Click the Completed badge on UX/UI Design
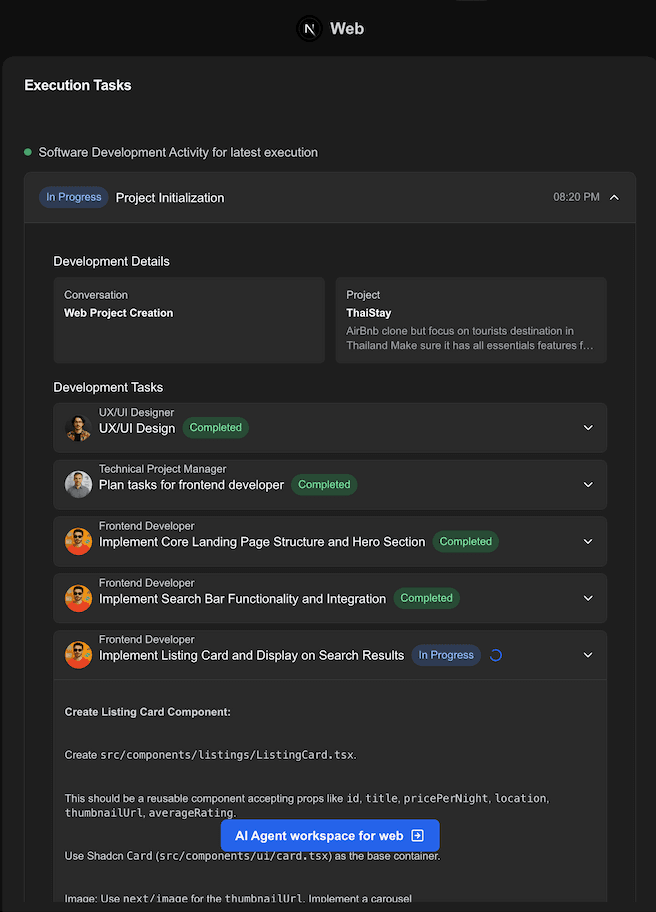 point(216,428)
